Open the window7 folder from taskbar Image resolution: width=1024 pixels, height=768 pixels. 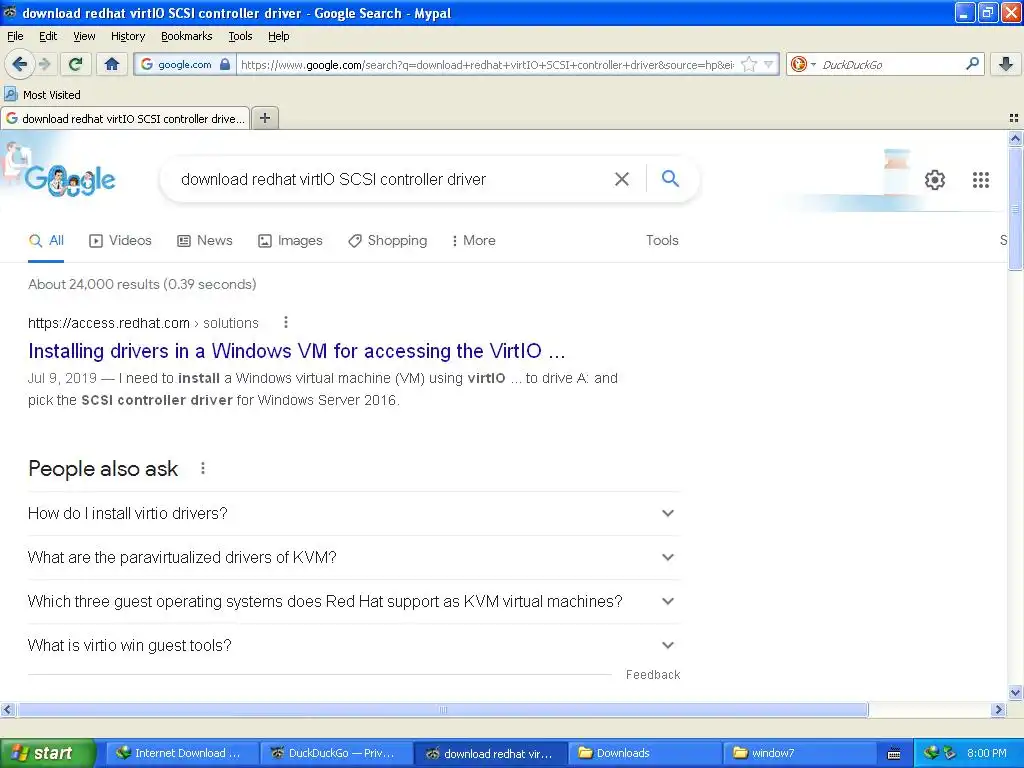click(x=799, y=753)
